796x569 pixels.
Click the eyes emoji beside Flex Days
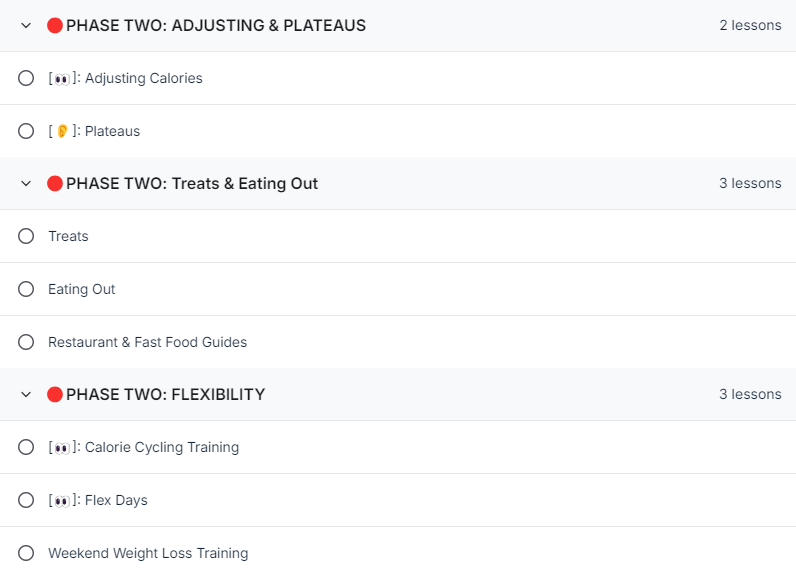coord(62,500)
